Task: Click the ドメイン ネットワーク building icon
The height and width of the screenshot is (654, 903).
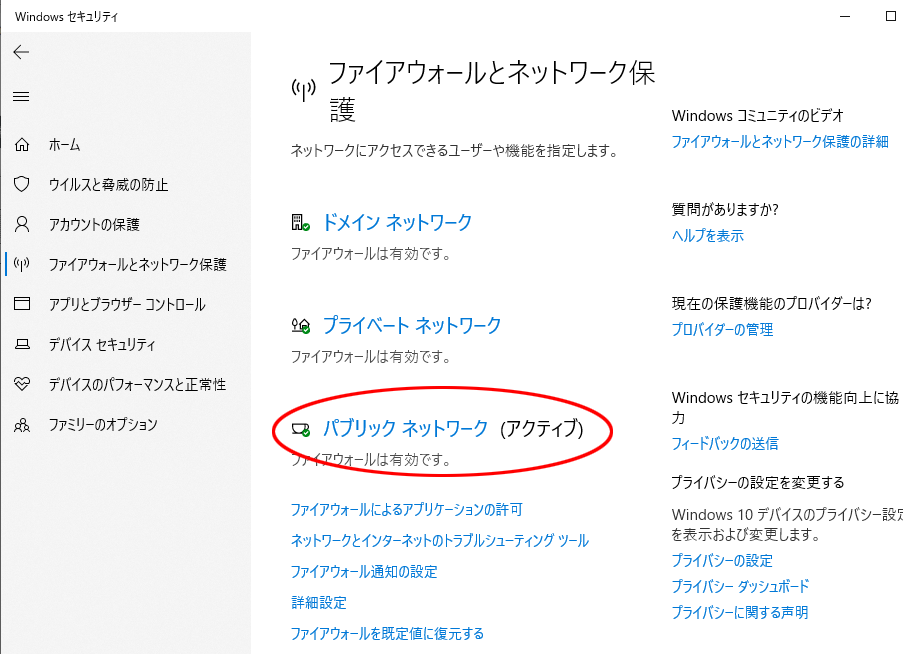Action: 300,223
